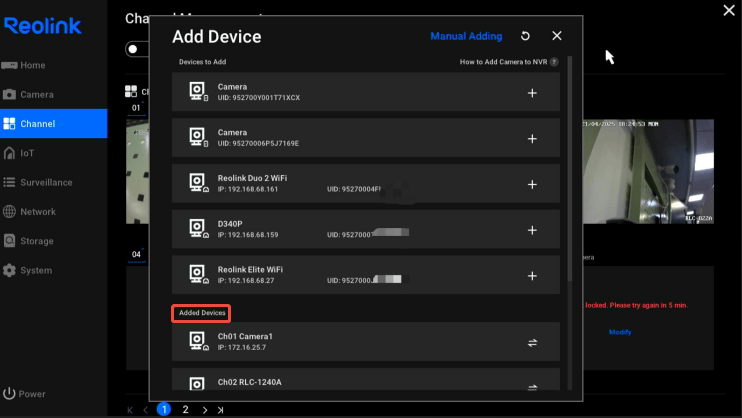Click the Power button
742x418 pixels.
(x=25, y=393)
